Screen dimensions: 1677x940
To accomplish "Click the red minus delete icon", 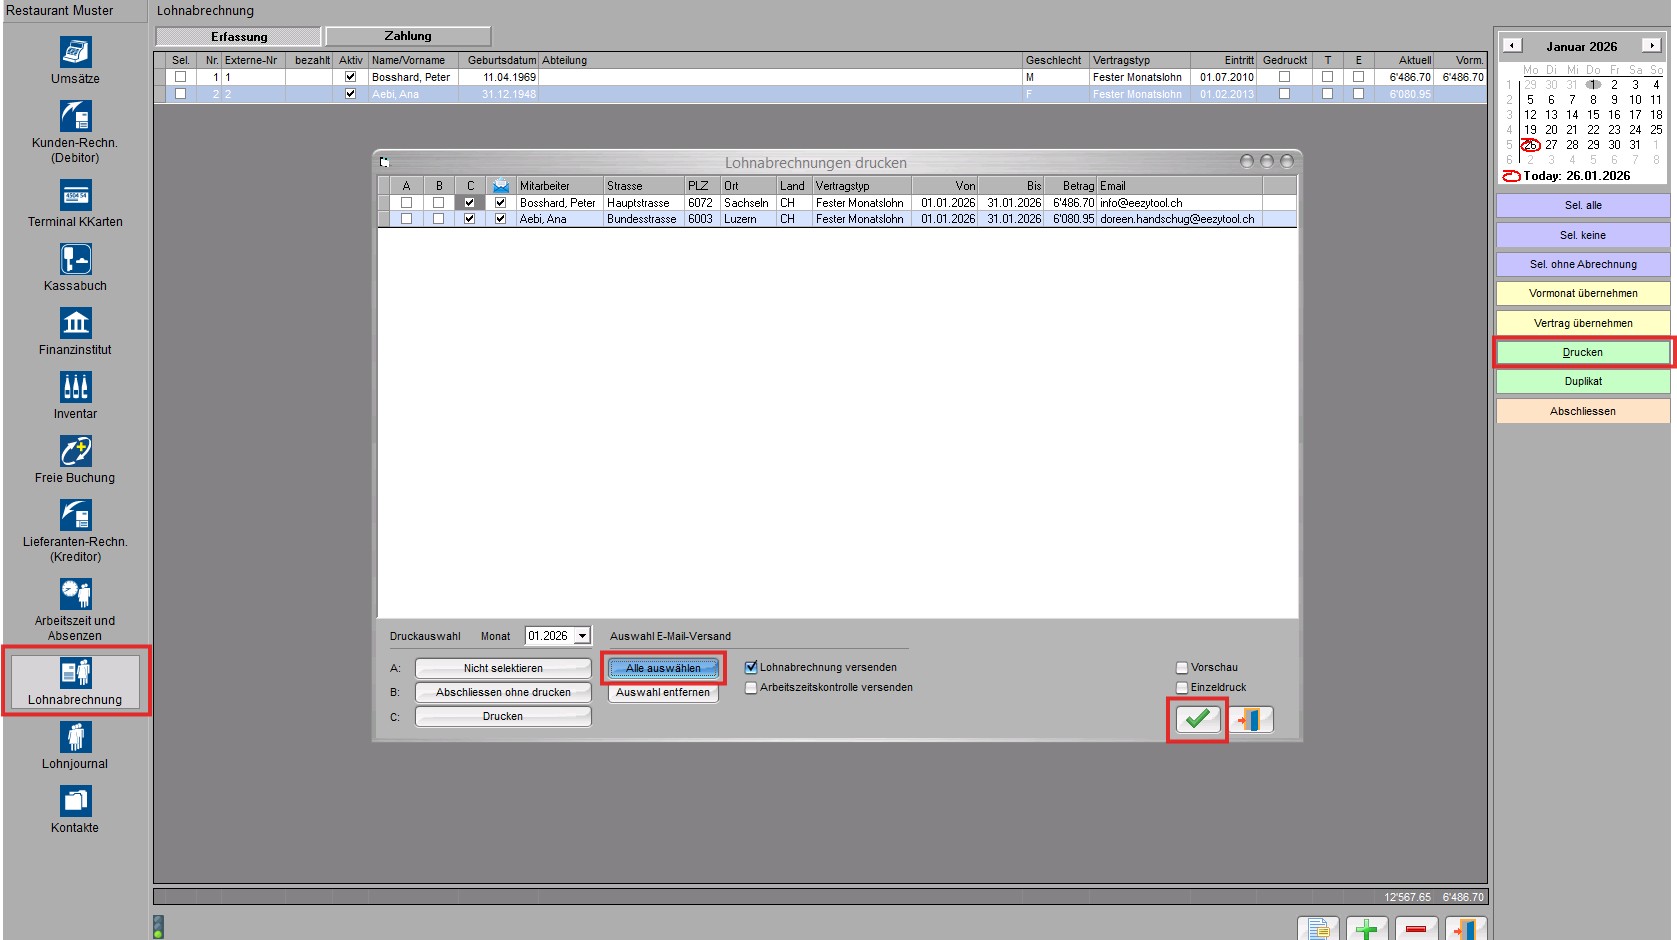I will click(1416, 929).
